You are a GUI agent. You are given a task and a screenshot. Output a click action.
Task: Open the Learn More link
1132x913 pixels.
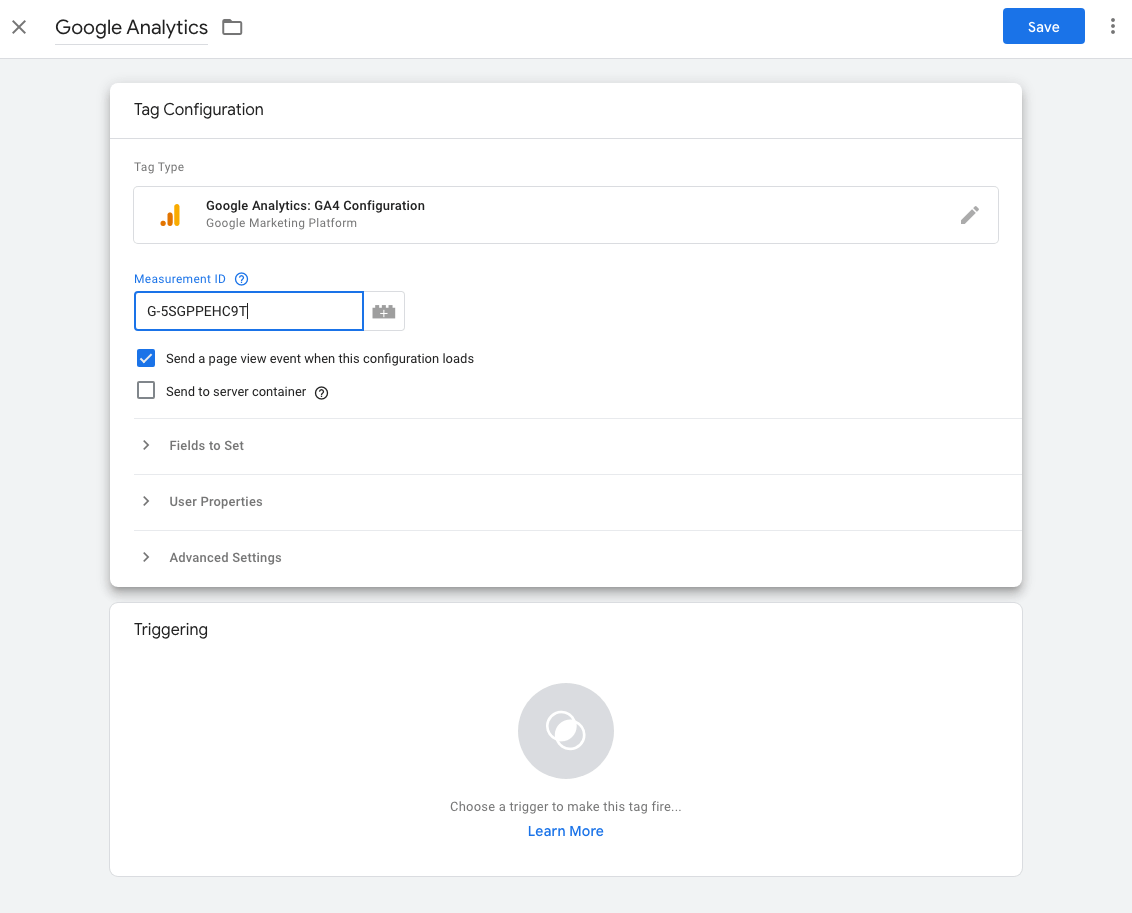point(565,831)
